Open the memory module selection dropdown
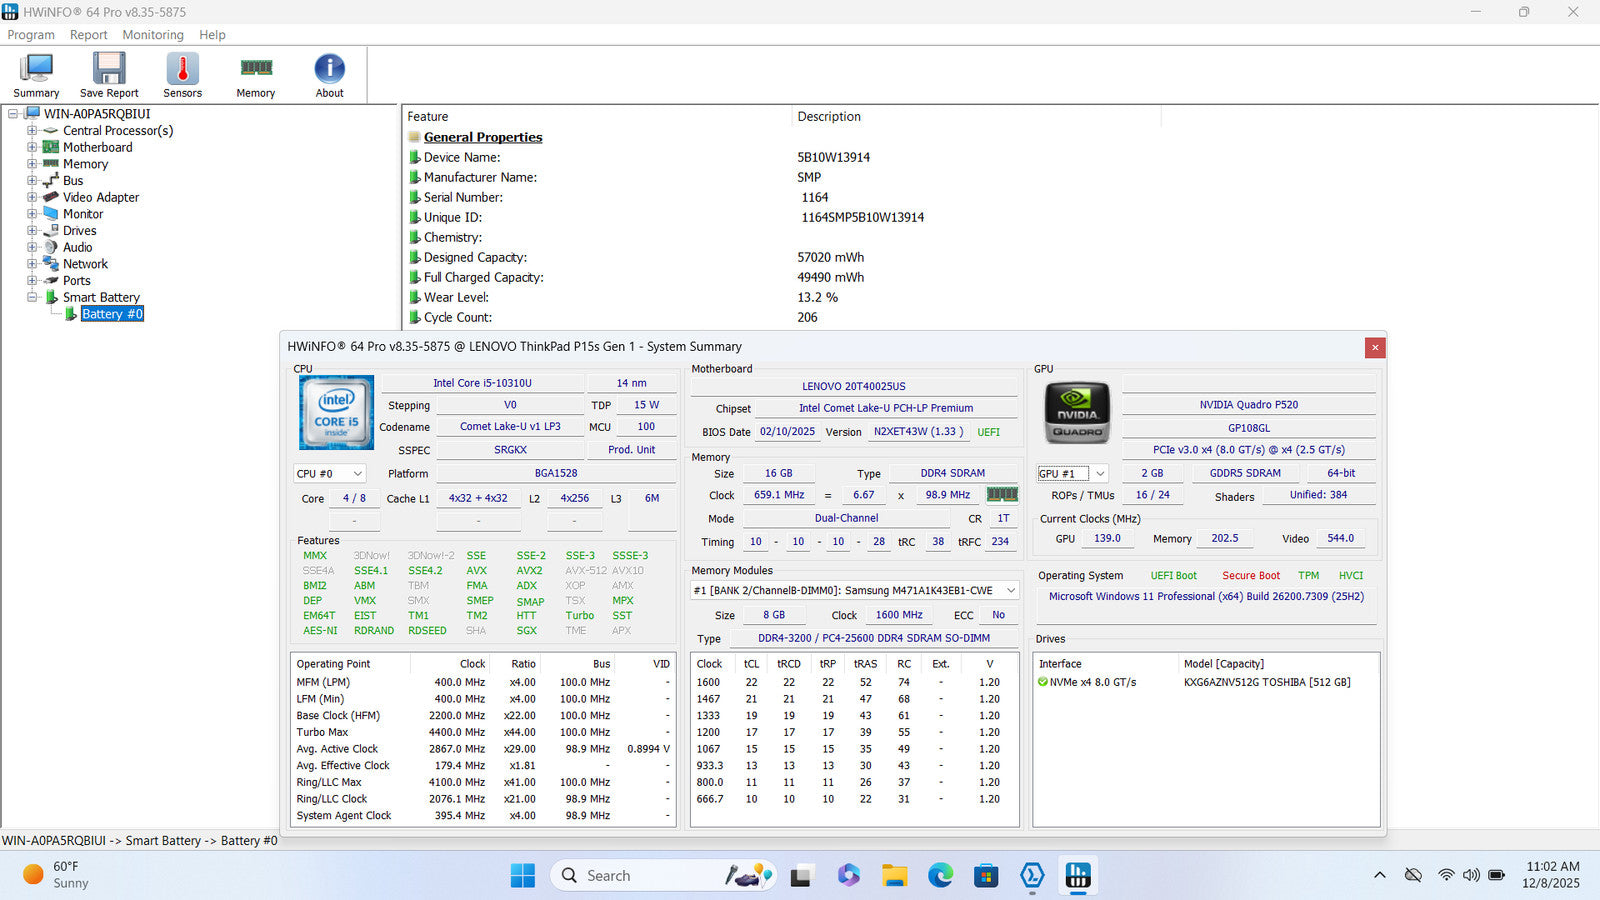1600x900 pixels. (x=1010, y=590)
